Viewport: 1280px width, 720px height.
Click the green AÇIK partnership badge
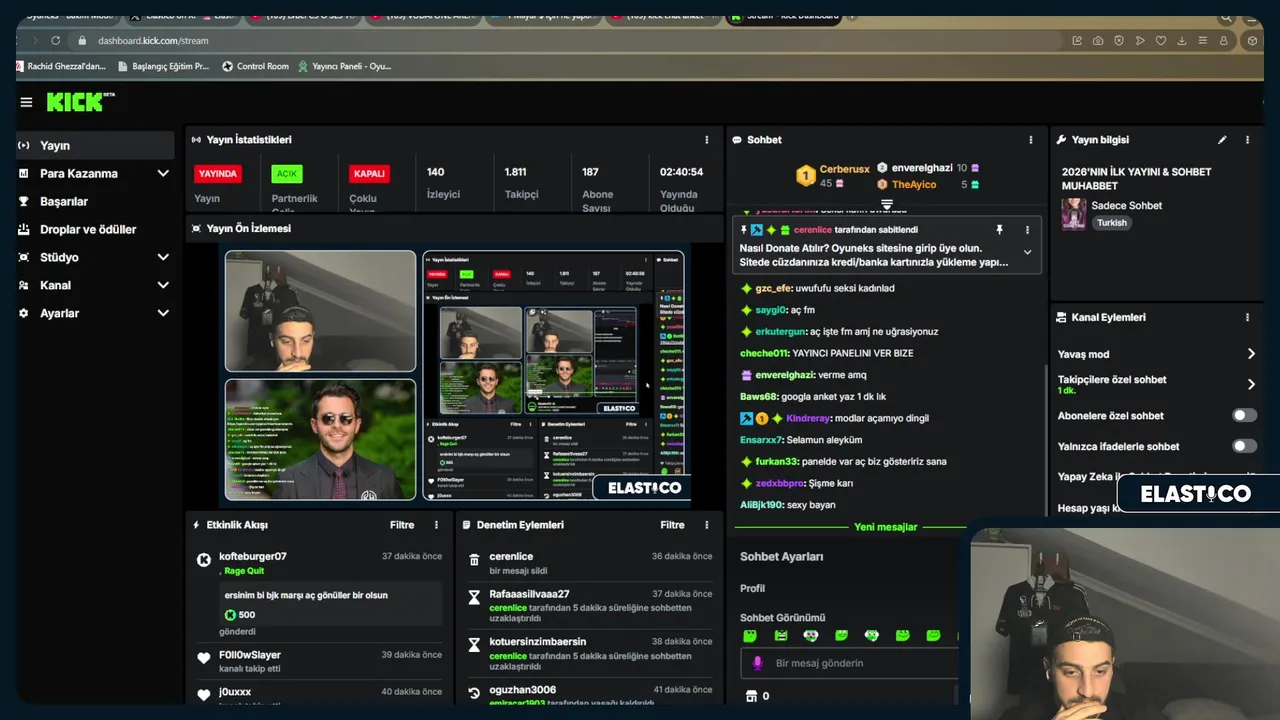287,173
